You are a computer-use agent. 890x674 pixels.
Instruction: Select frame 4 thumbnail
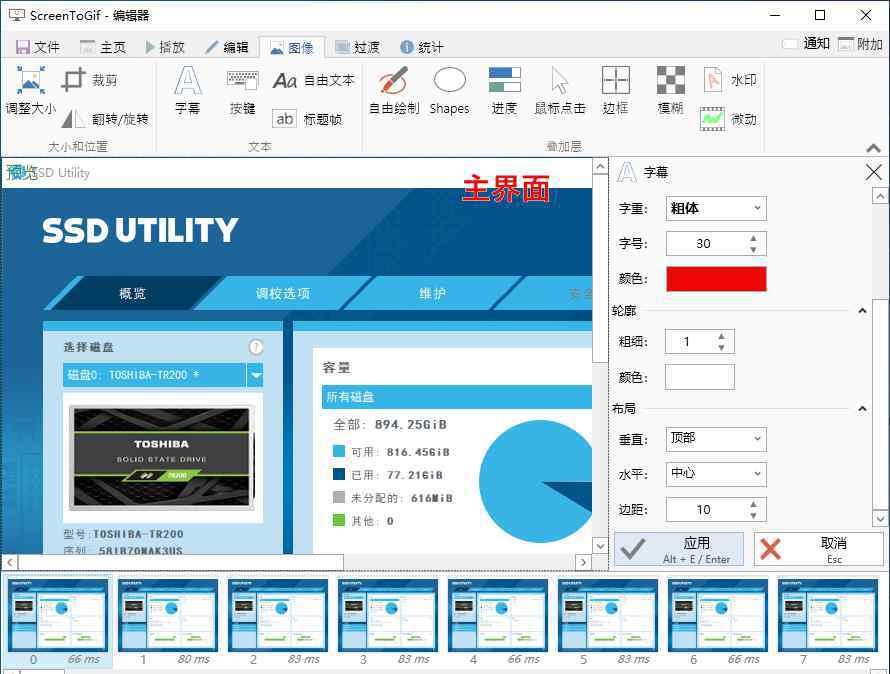[x=498, y=622]
